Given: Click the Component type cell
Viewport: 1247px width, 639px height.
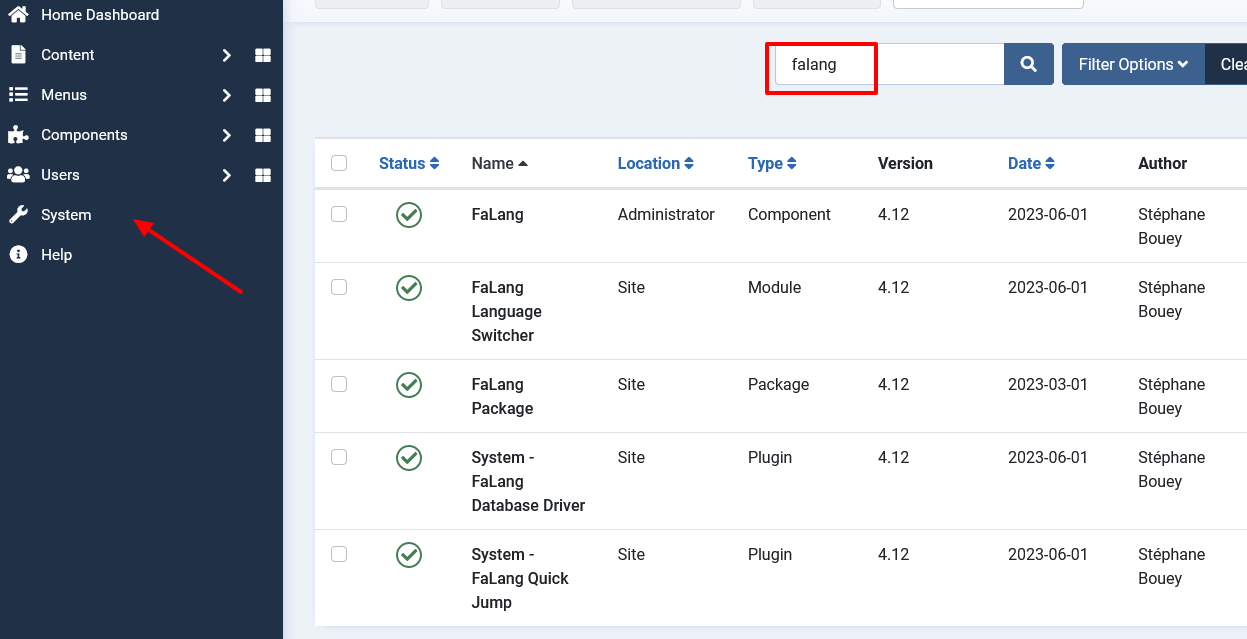Looking at the screenshot, I should pos(789,214).
